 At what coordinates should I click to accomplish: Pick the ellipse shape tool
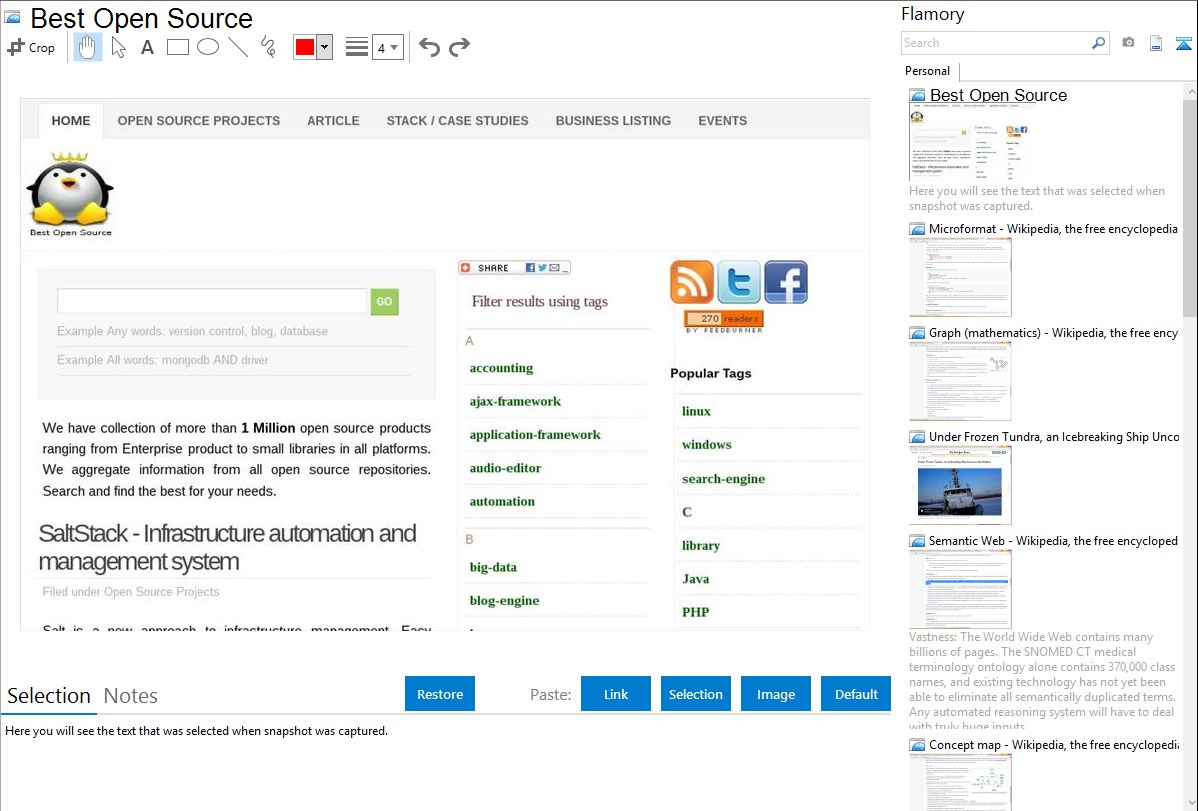(208, 47)
